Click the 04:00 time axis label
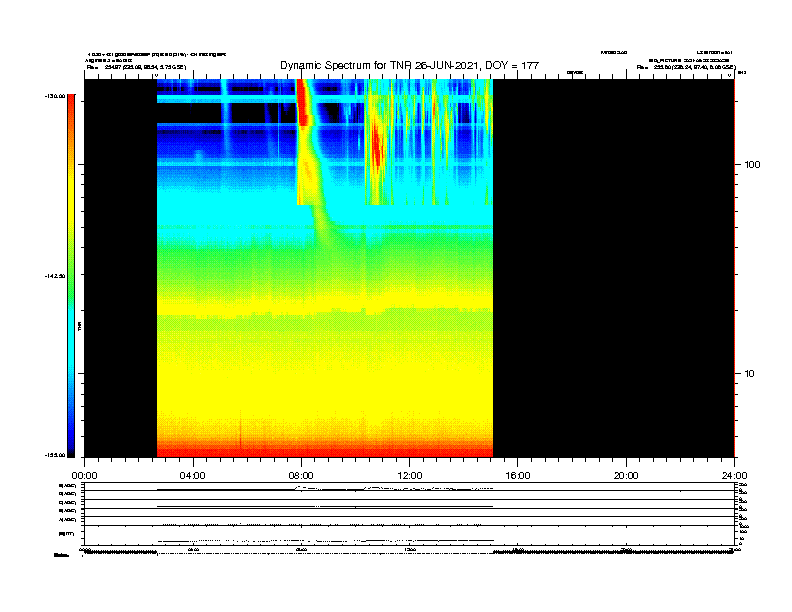This screenshot has width=792, height=612. pos(193,476)
